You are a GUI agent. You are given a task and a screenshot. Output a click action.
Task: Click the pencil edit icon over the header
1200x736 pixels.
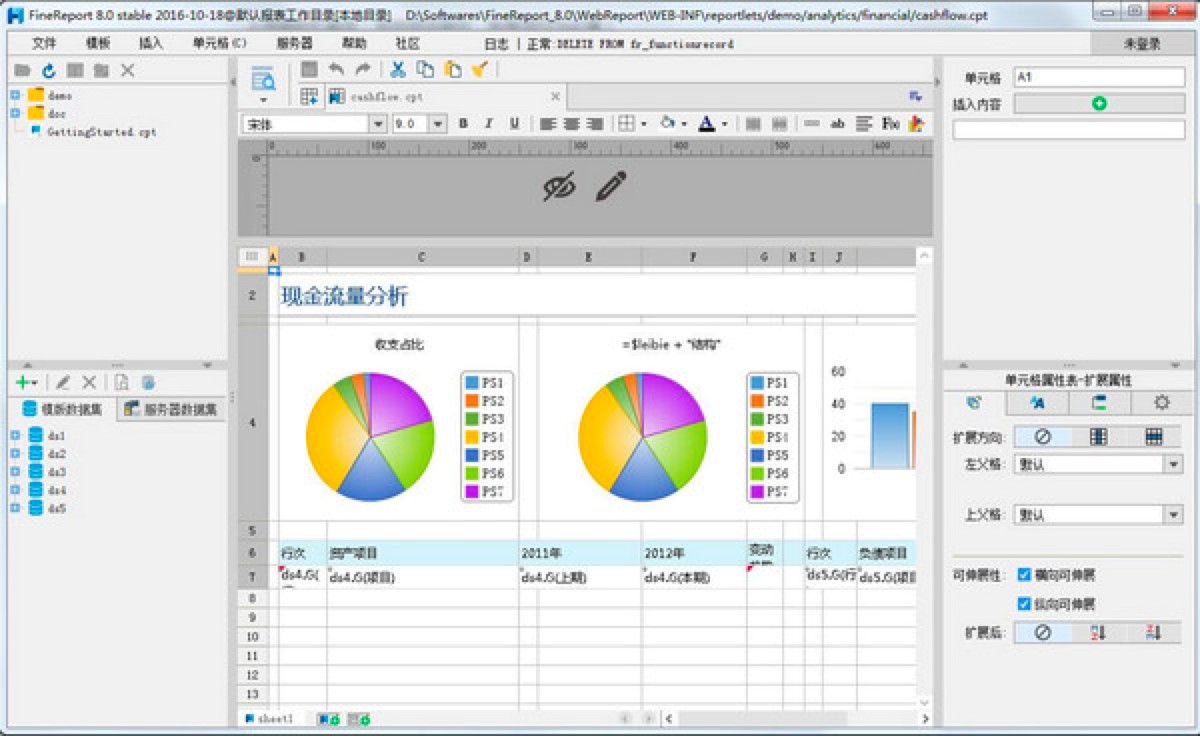click(611, 186)
